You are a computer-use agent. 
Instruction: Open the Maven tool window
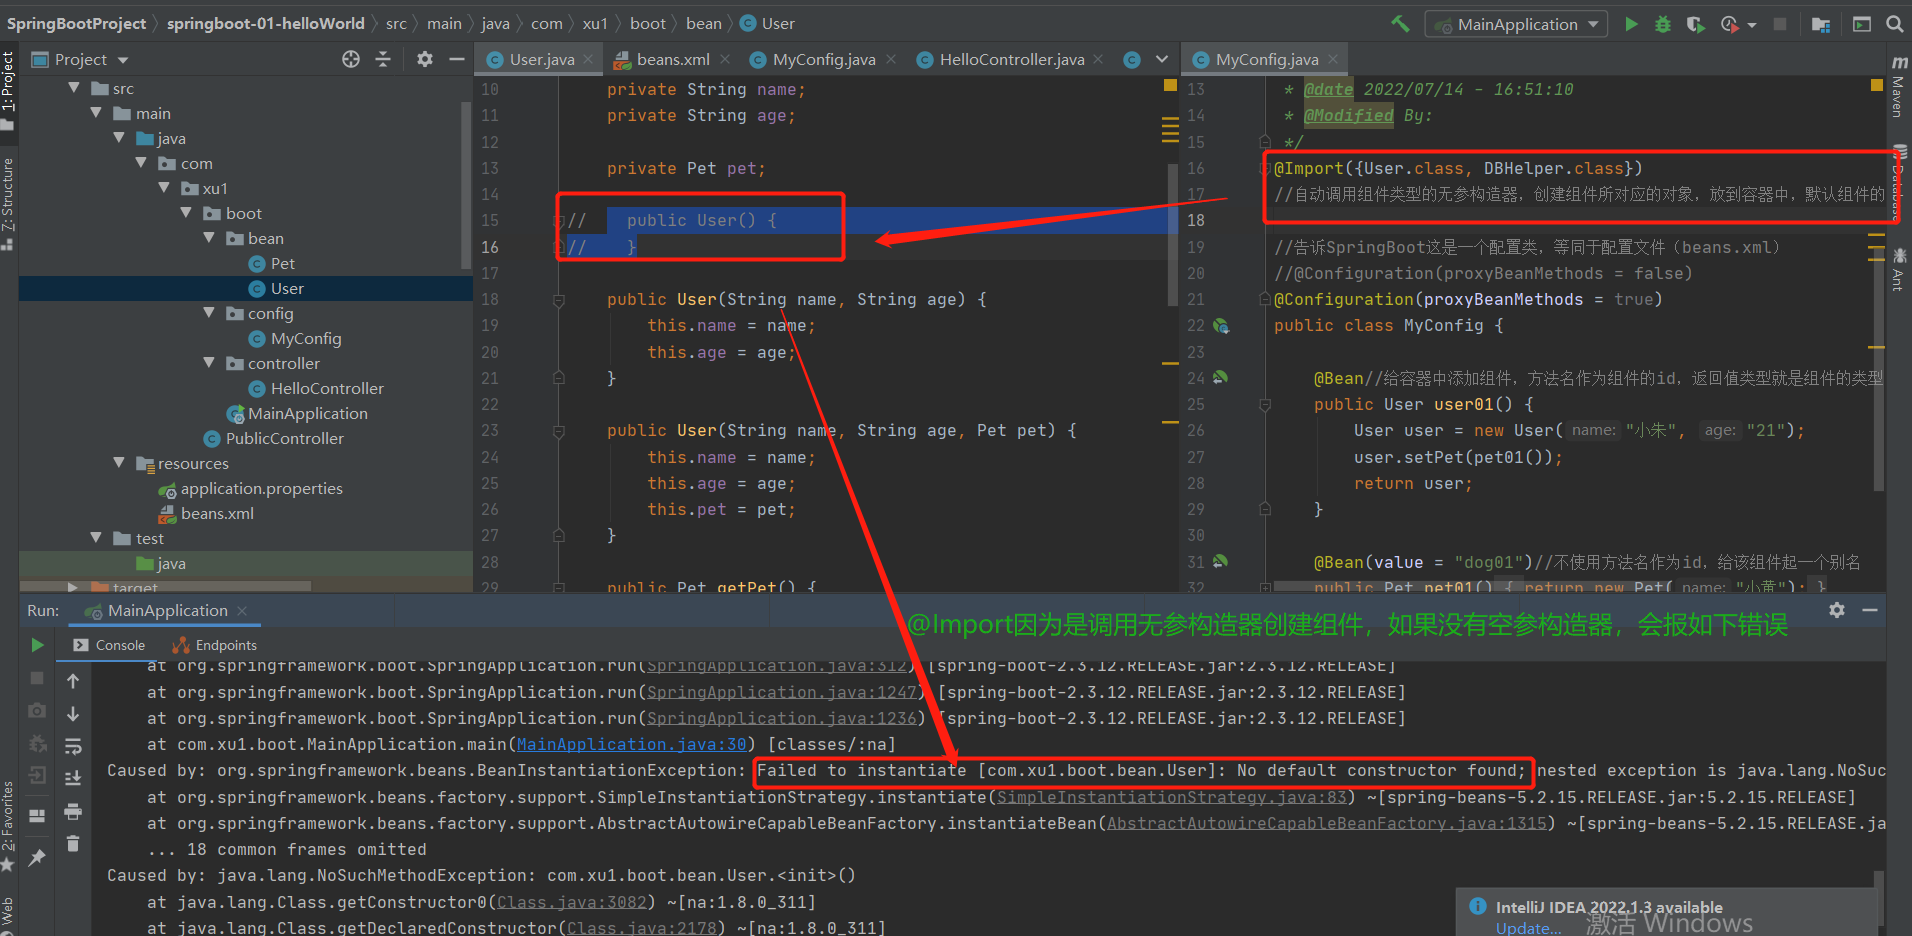pos(1898,85)
